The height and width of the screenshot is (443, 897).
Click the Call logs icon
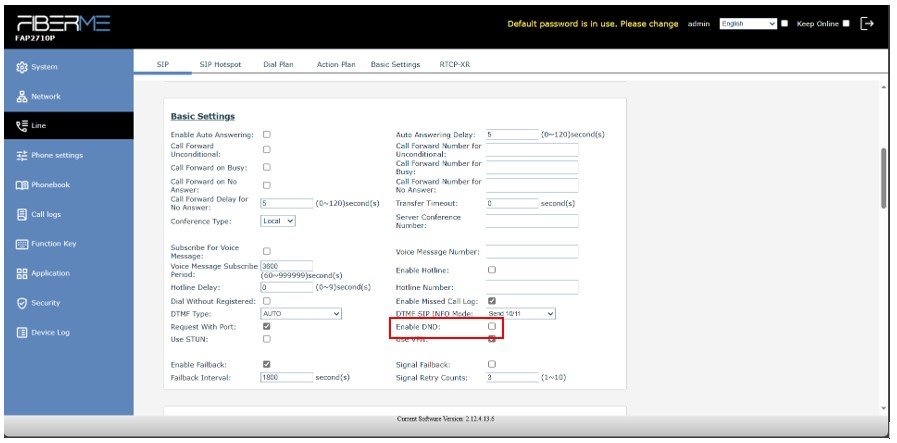[x=22, y=215]
